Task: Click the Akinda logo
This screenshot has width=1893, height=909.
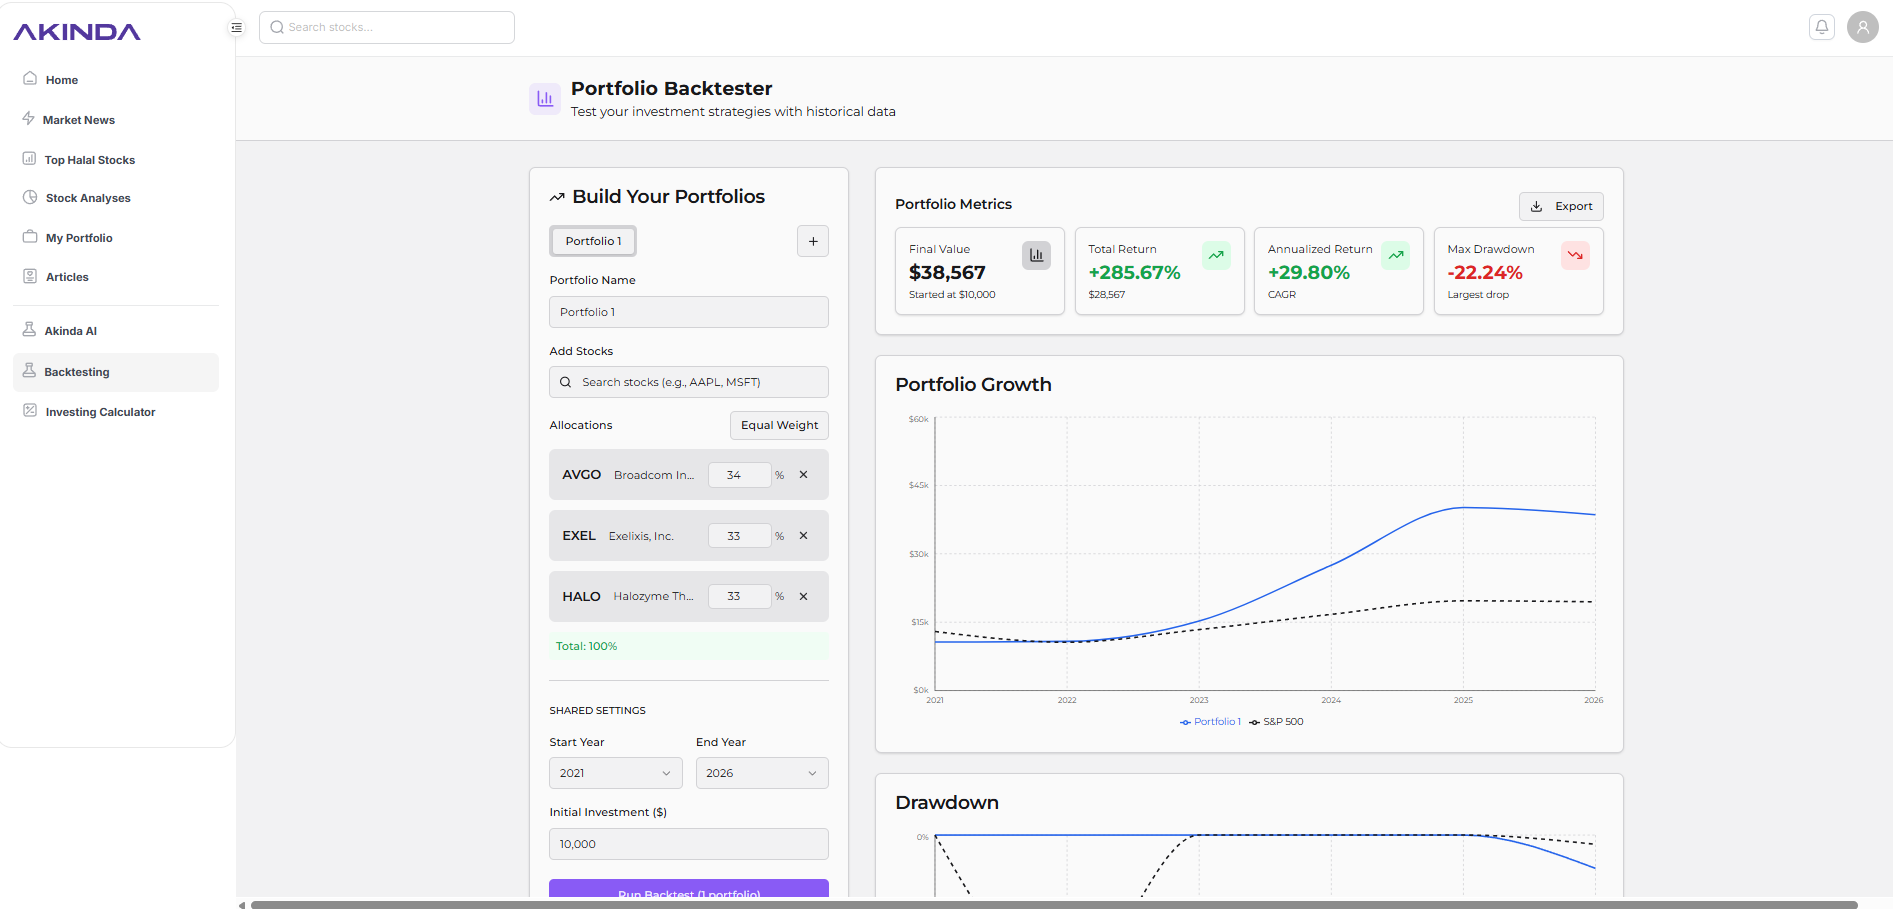Action: coord(77,32)
